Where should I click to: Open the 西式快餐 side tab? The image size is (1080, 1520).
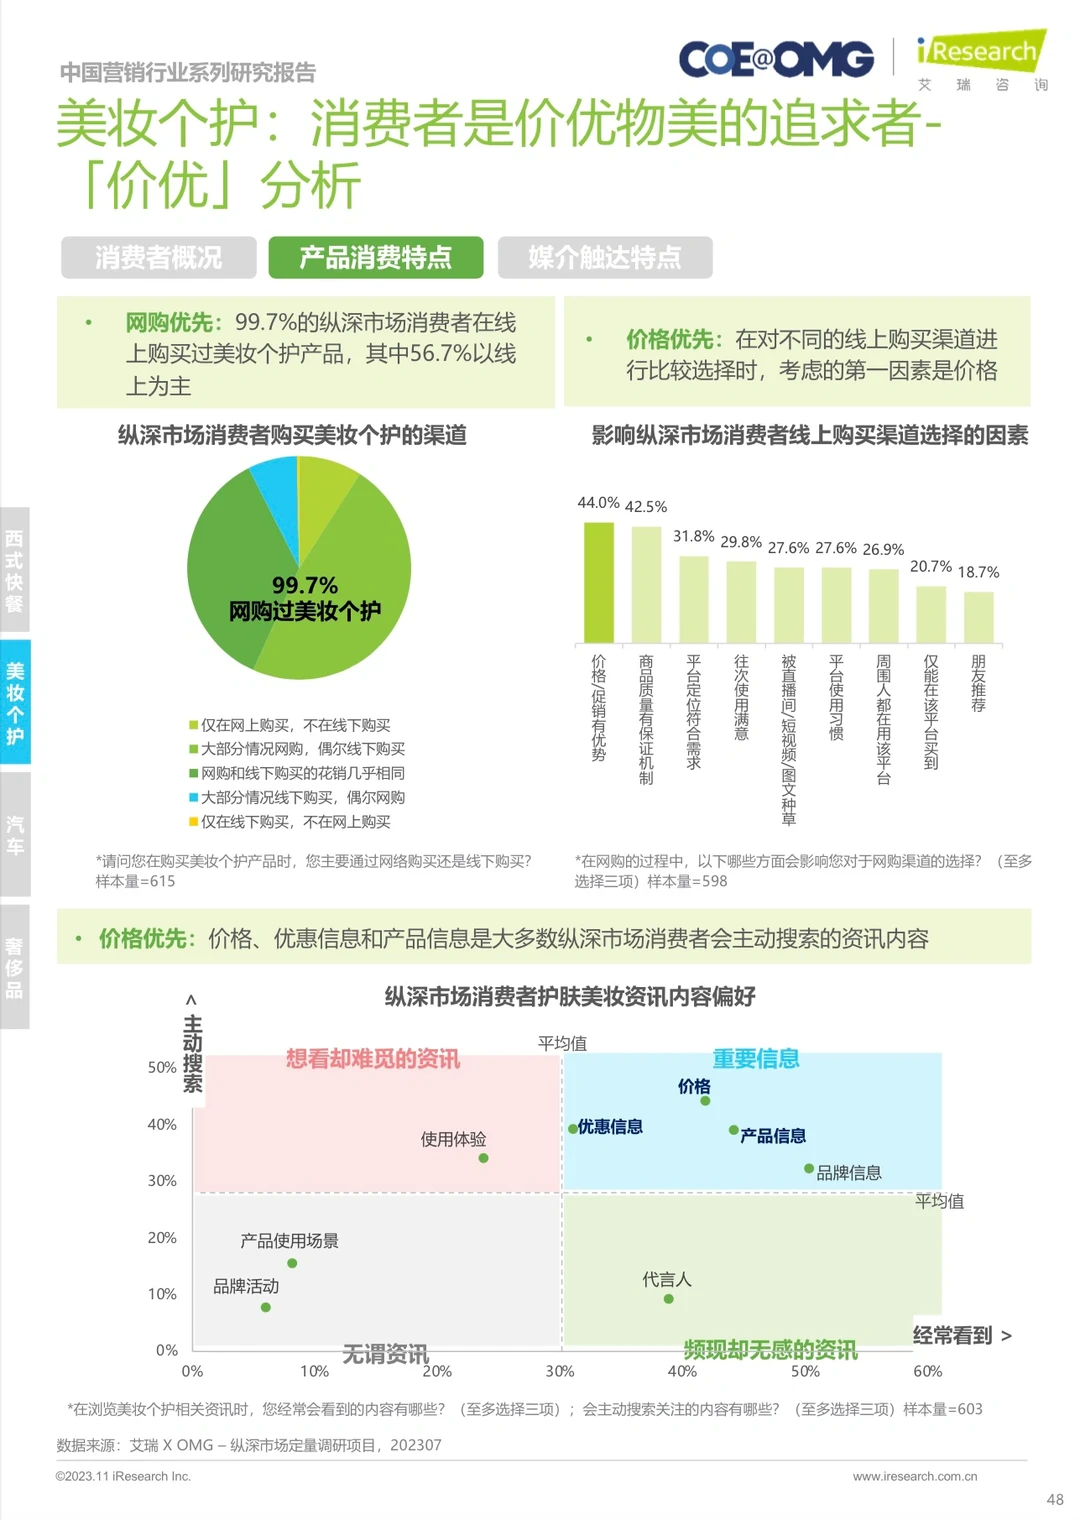(x=15, y=570)
